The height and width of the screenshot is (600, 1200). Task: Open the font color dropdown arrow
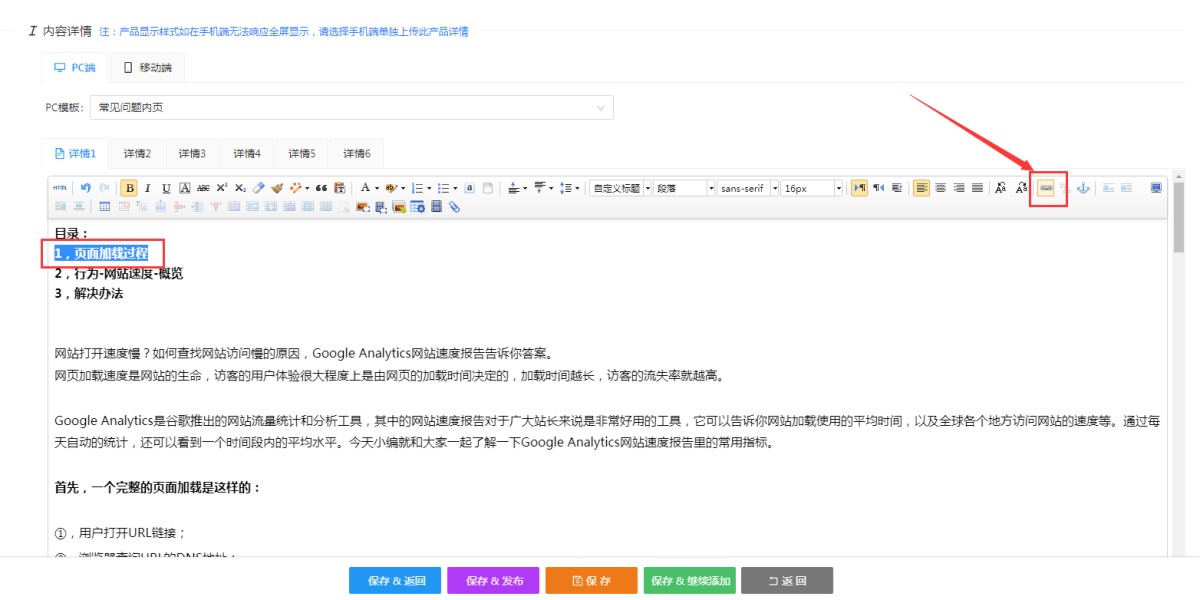(x=377, y=188)
